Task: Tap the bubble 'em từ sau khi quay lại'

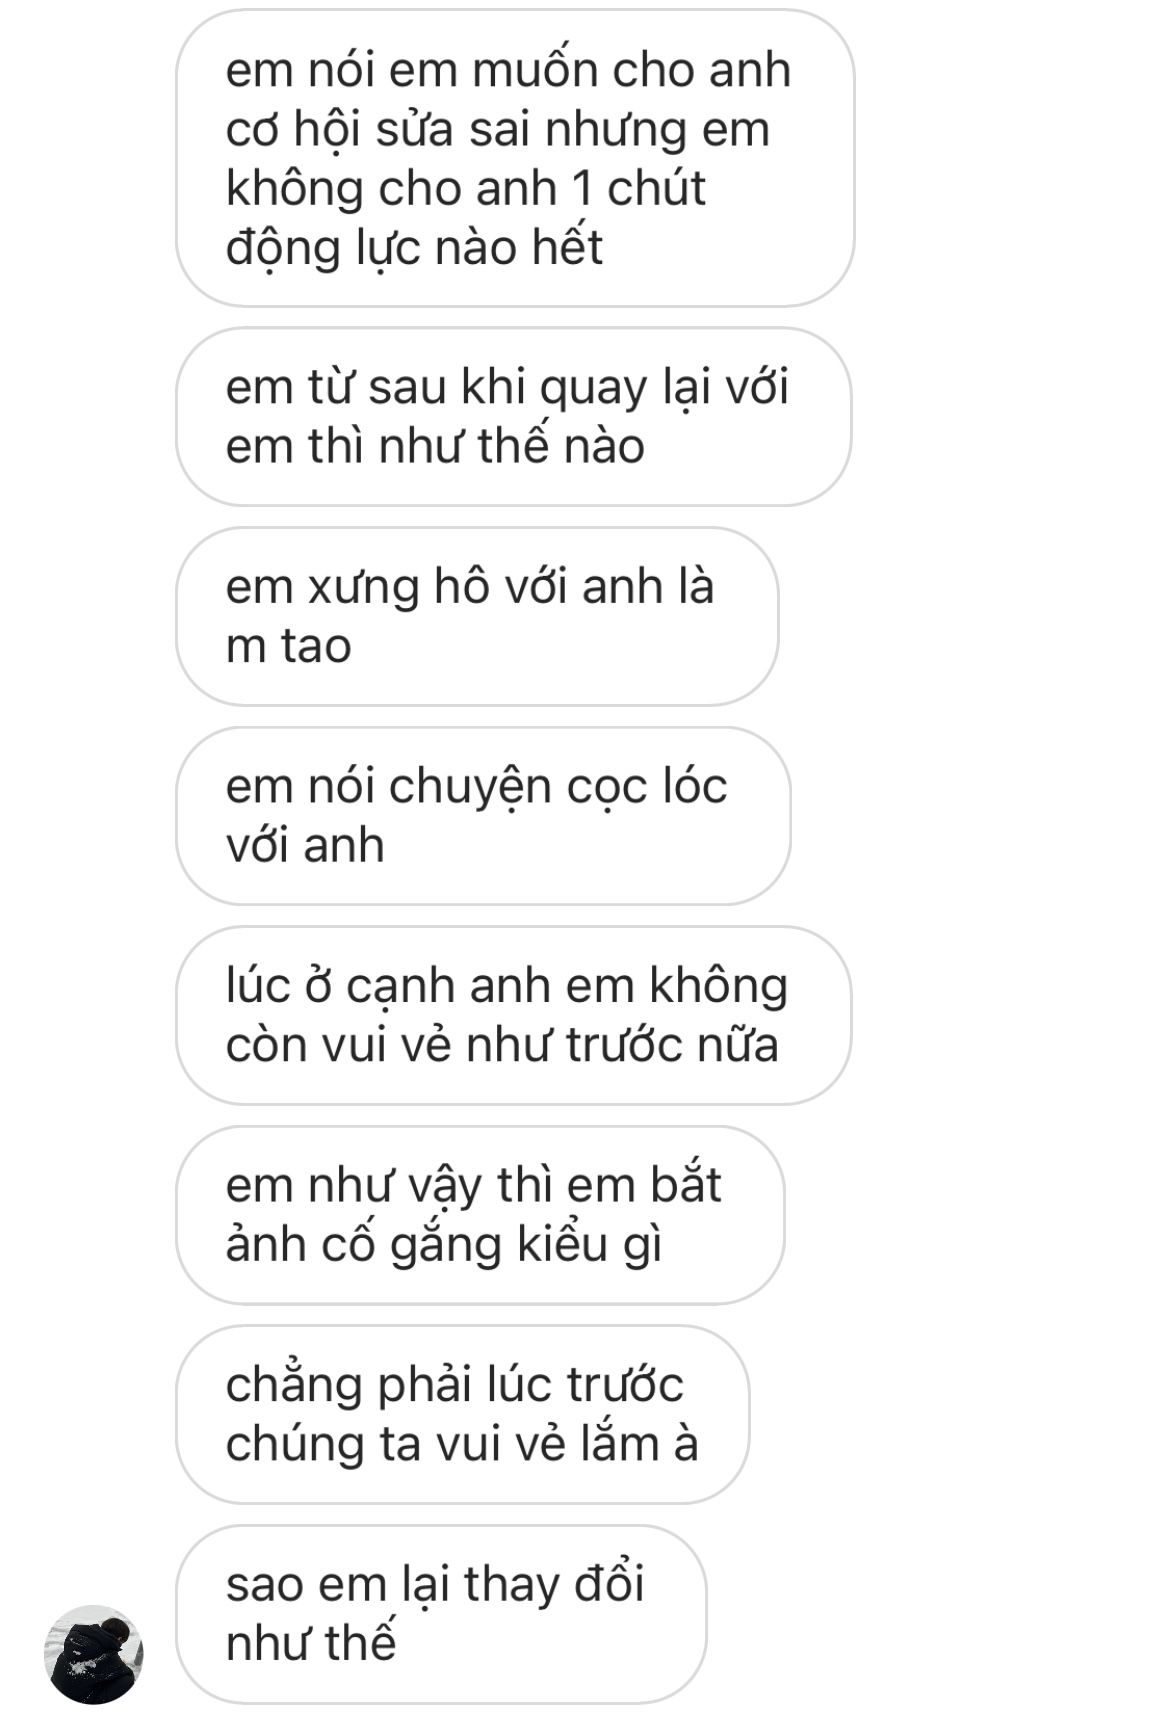Action: pos(514,416)
